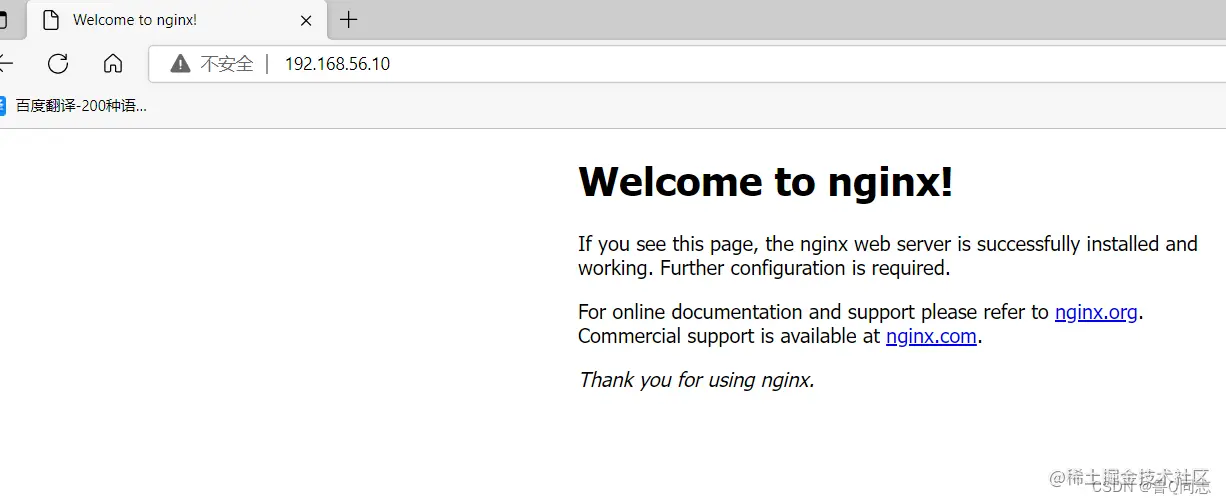The image size is (1226, 504).
Task: Click the 'Commercial support is available at' text
Action: point(729,336)
